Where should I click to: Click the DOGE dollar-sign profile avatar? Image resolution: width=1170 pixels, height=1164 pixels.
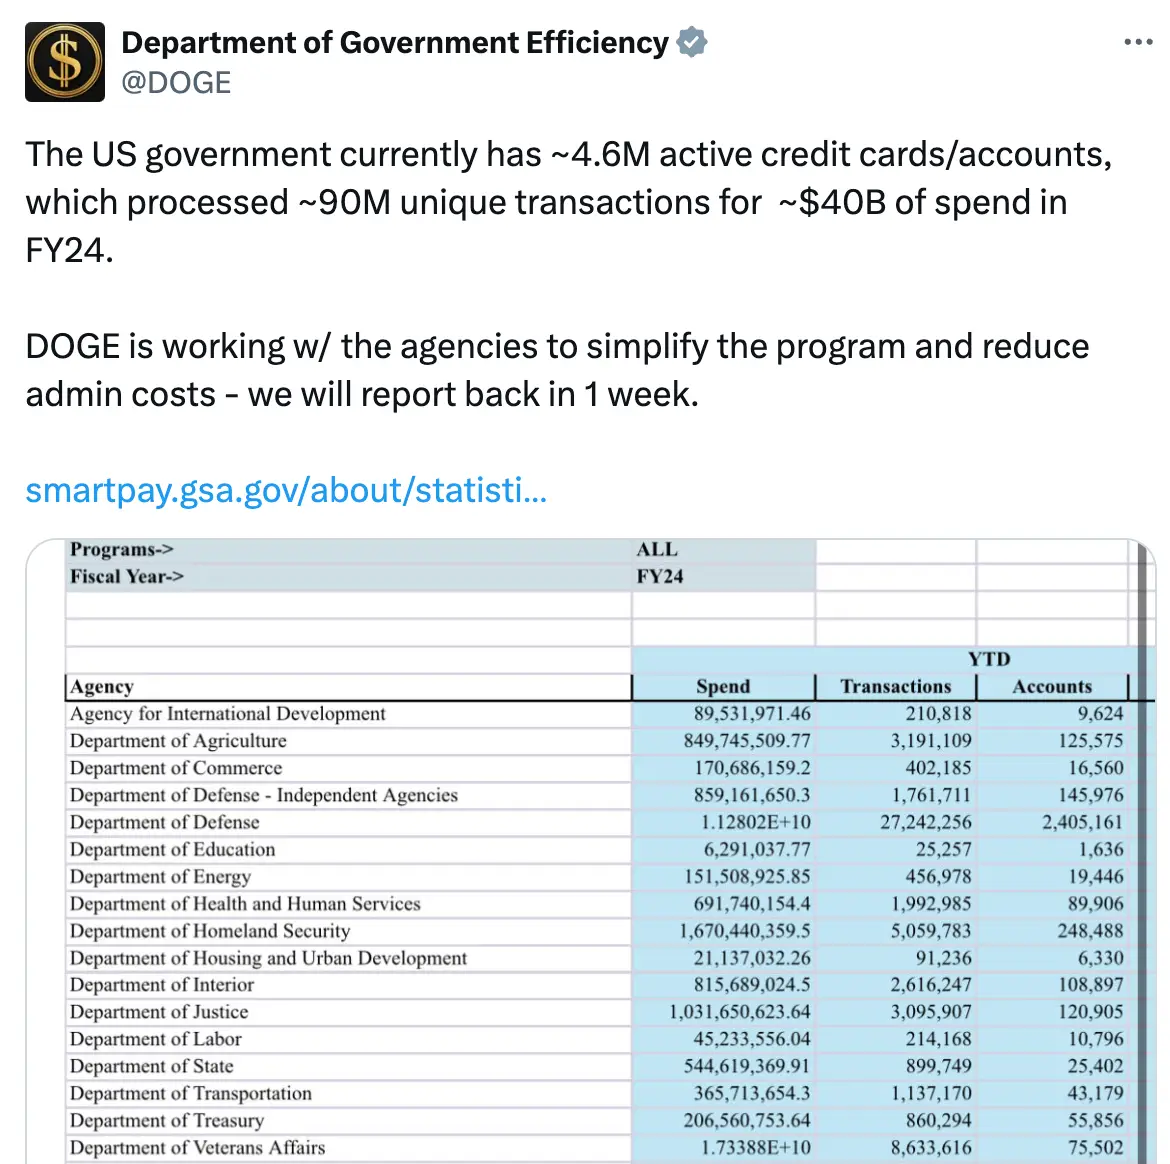[64, 61]
